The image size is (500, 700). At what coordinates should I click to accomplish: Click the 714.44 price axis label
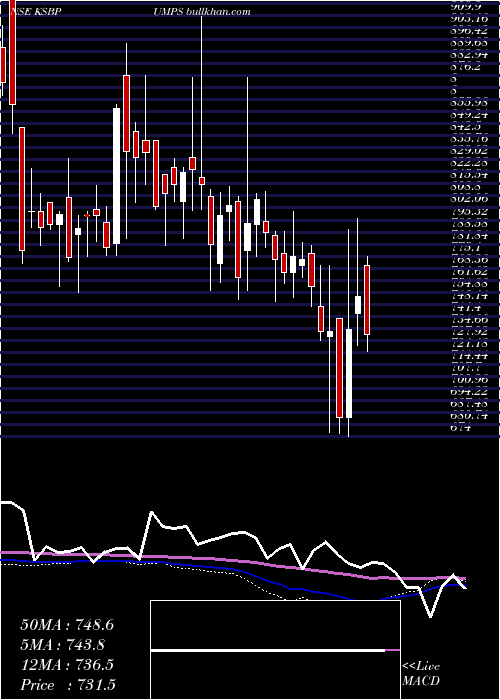pyautogui.click(x=470, y=356)
